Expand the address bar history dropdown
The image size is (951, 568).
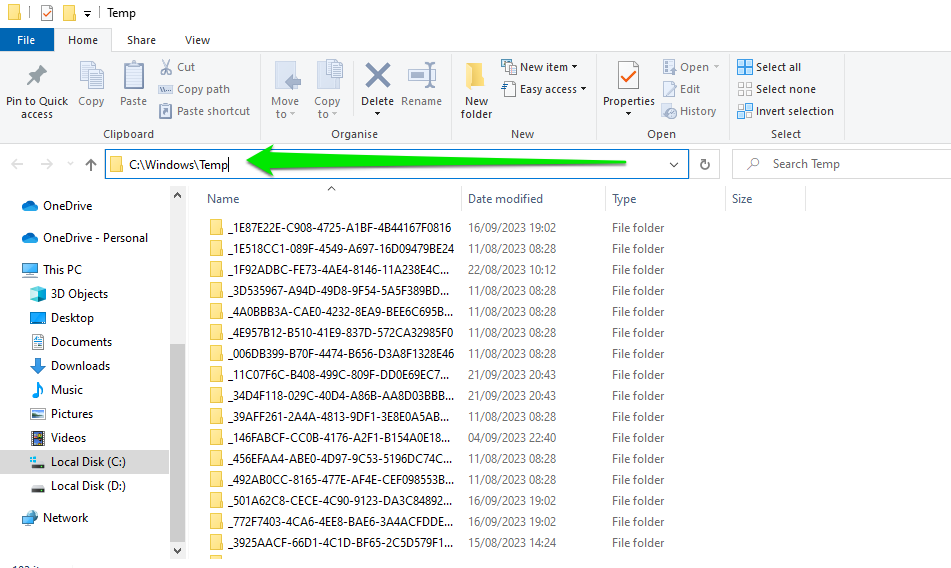[x=675, y=165]
